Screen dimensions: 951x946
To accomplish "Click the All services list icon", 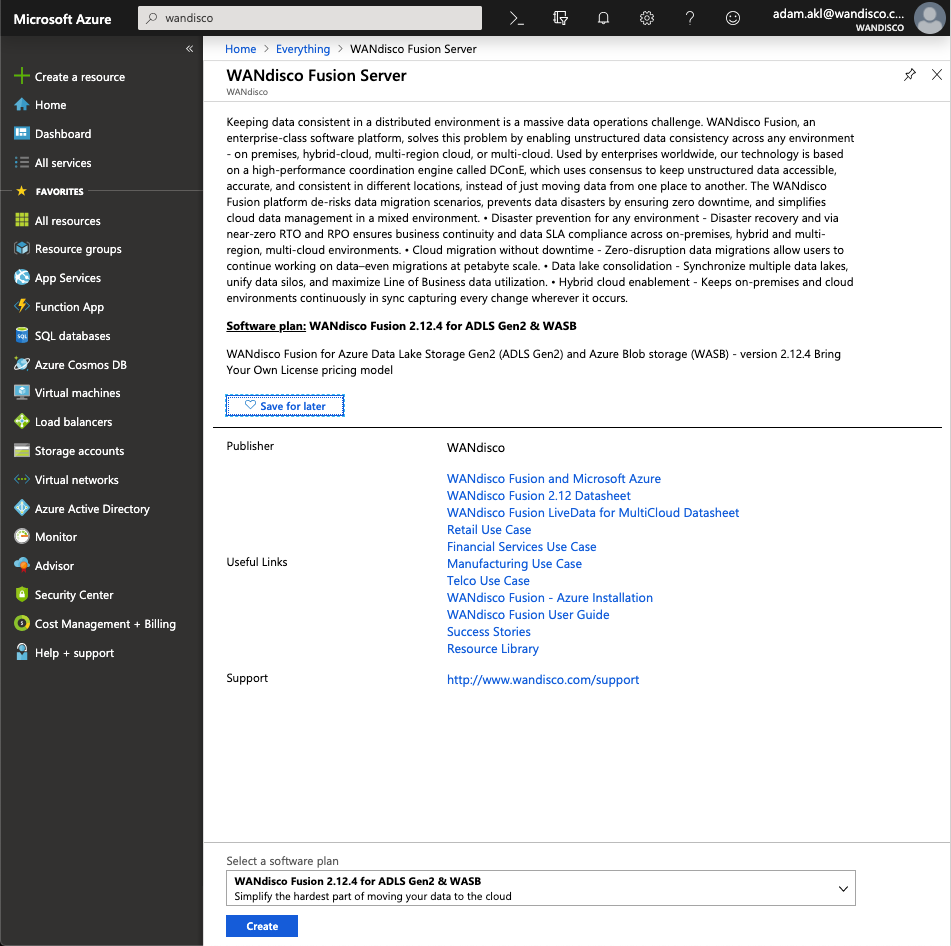I will click(21, 163).
